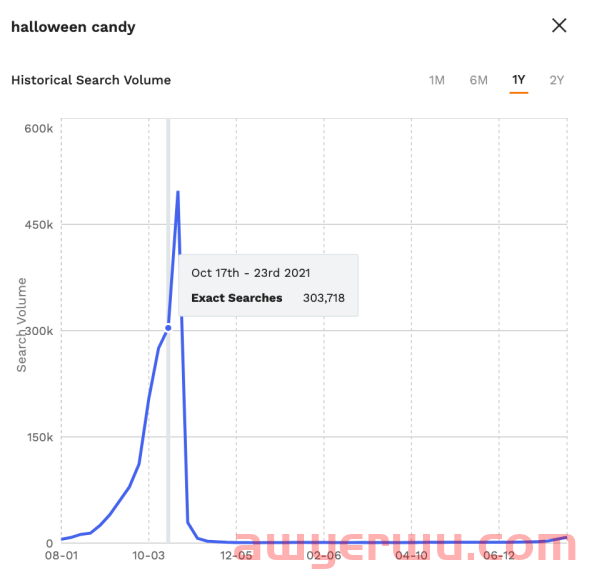Click the 150k y-axis label
Viewport: 594px width, 580px height.
coord(40,437)
